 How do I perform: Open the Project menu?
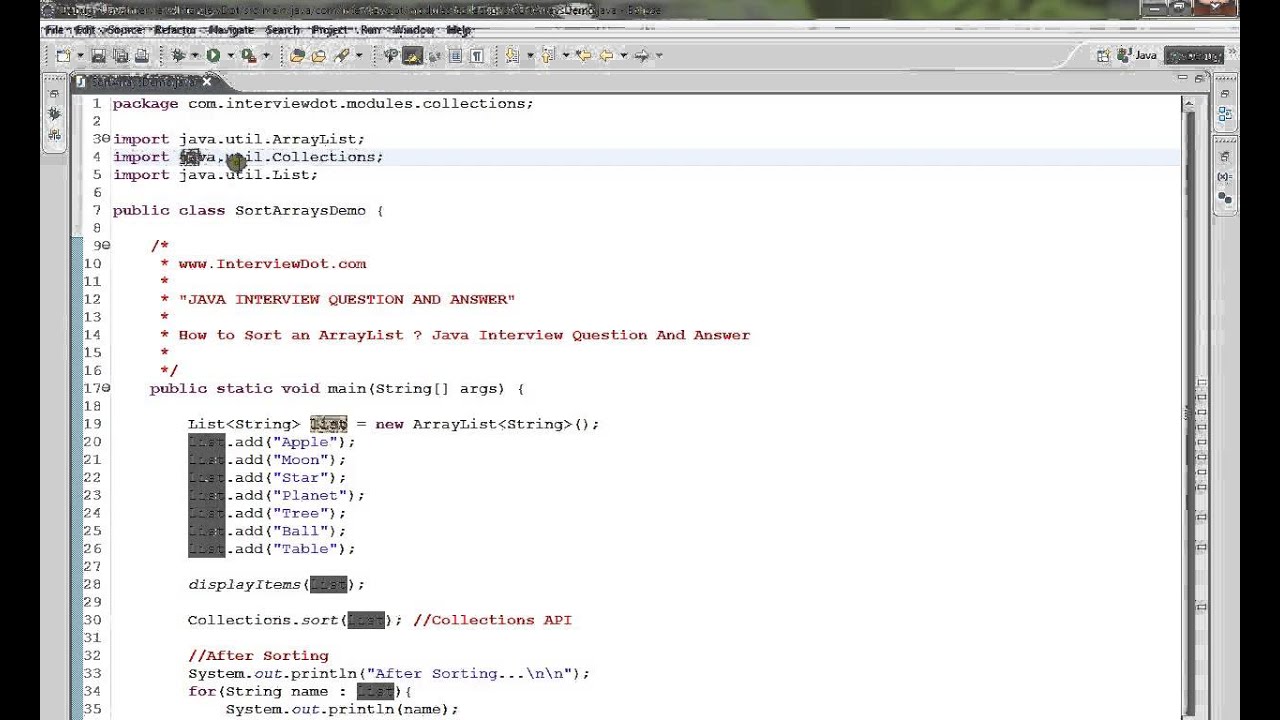pyautogui.click(x=329, y=30)
